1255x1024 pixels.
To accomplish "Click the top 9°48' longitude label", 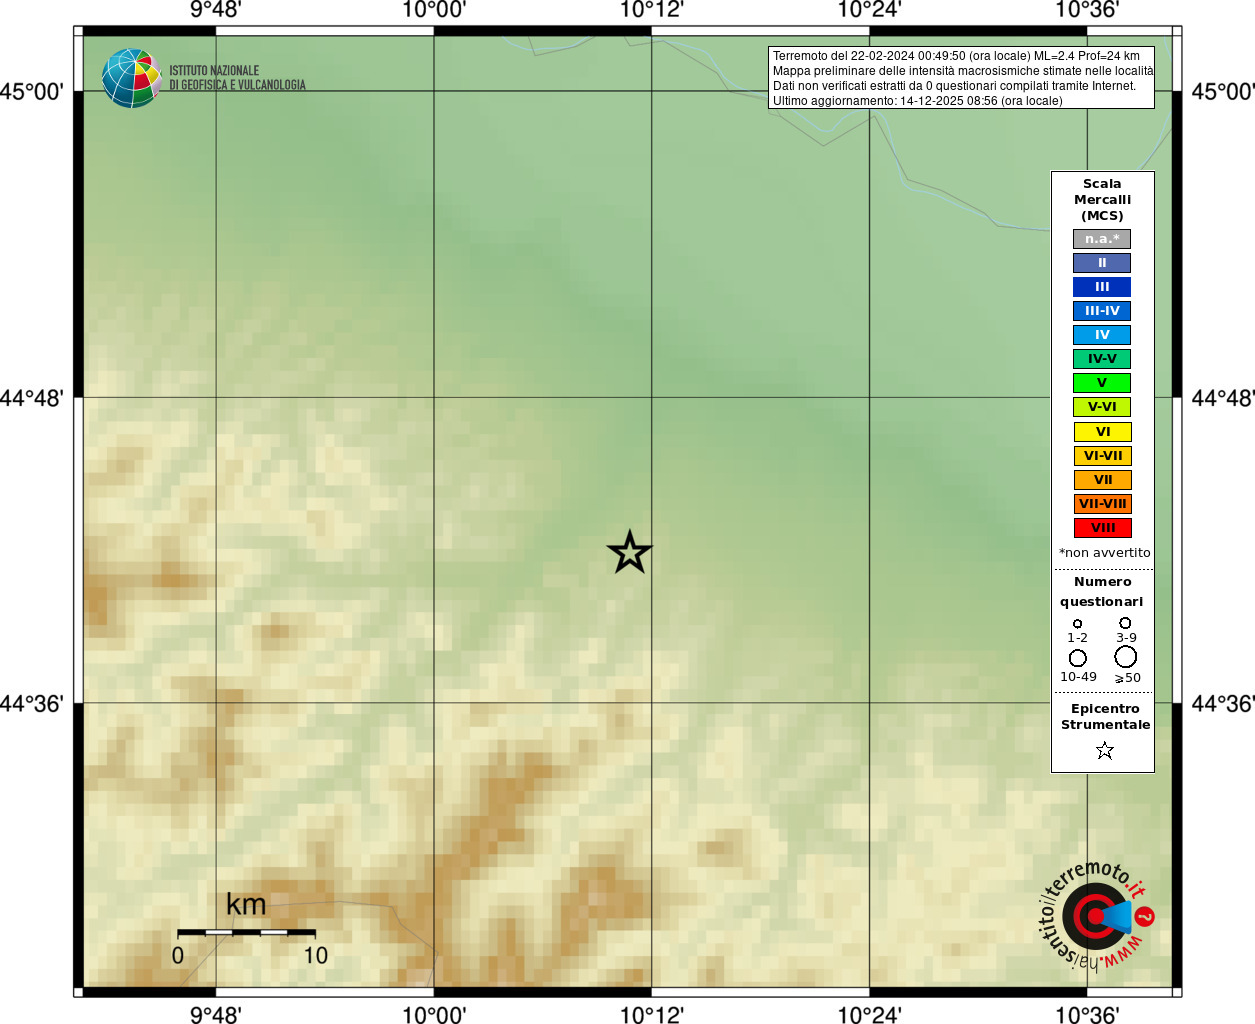I will [x=216, y=10].
